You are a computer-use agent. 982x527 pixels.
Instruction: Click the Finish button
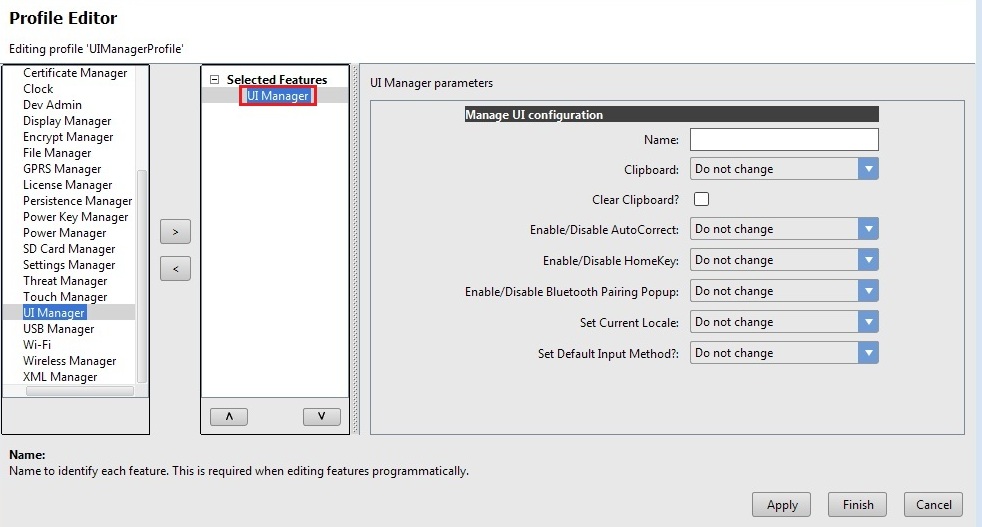pos(857,505)
